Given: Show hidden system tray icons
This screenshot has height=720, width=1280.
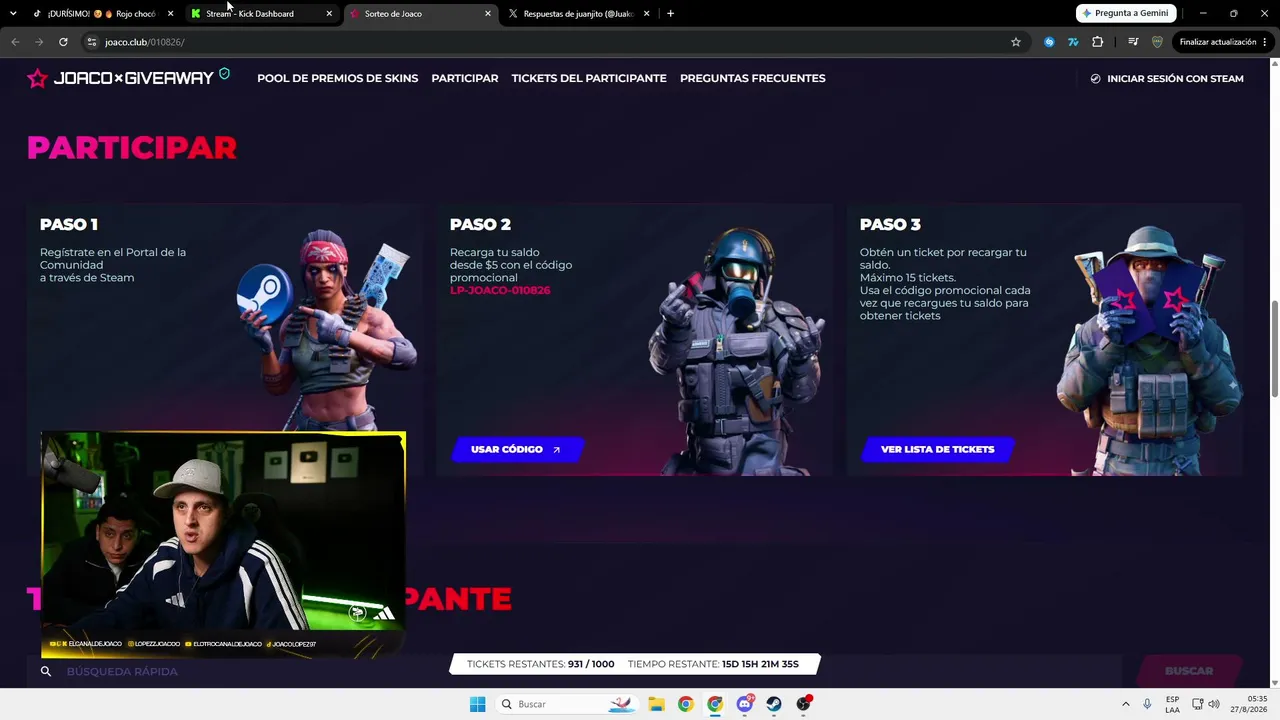Looking at the screenshot, I should 1126,704.
